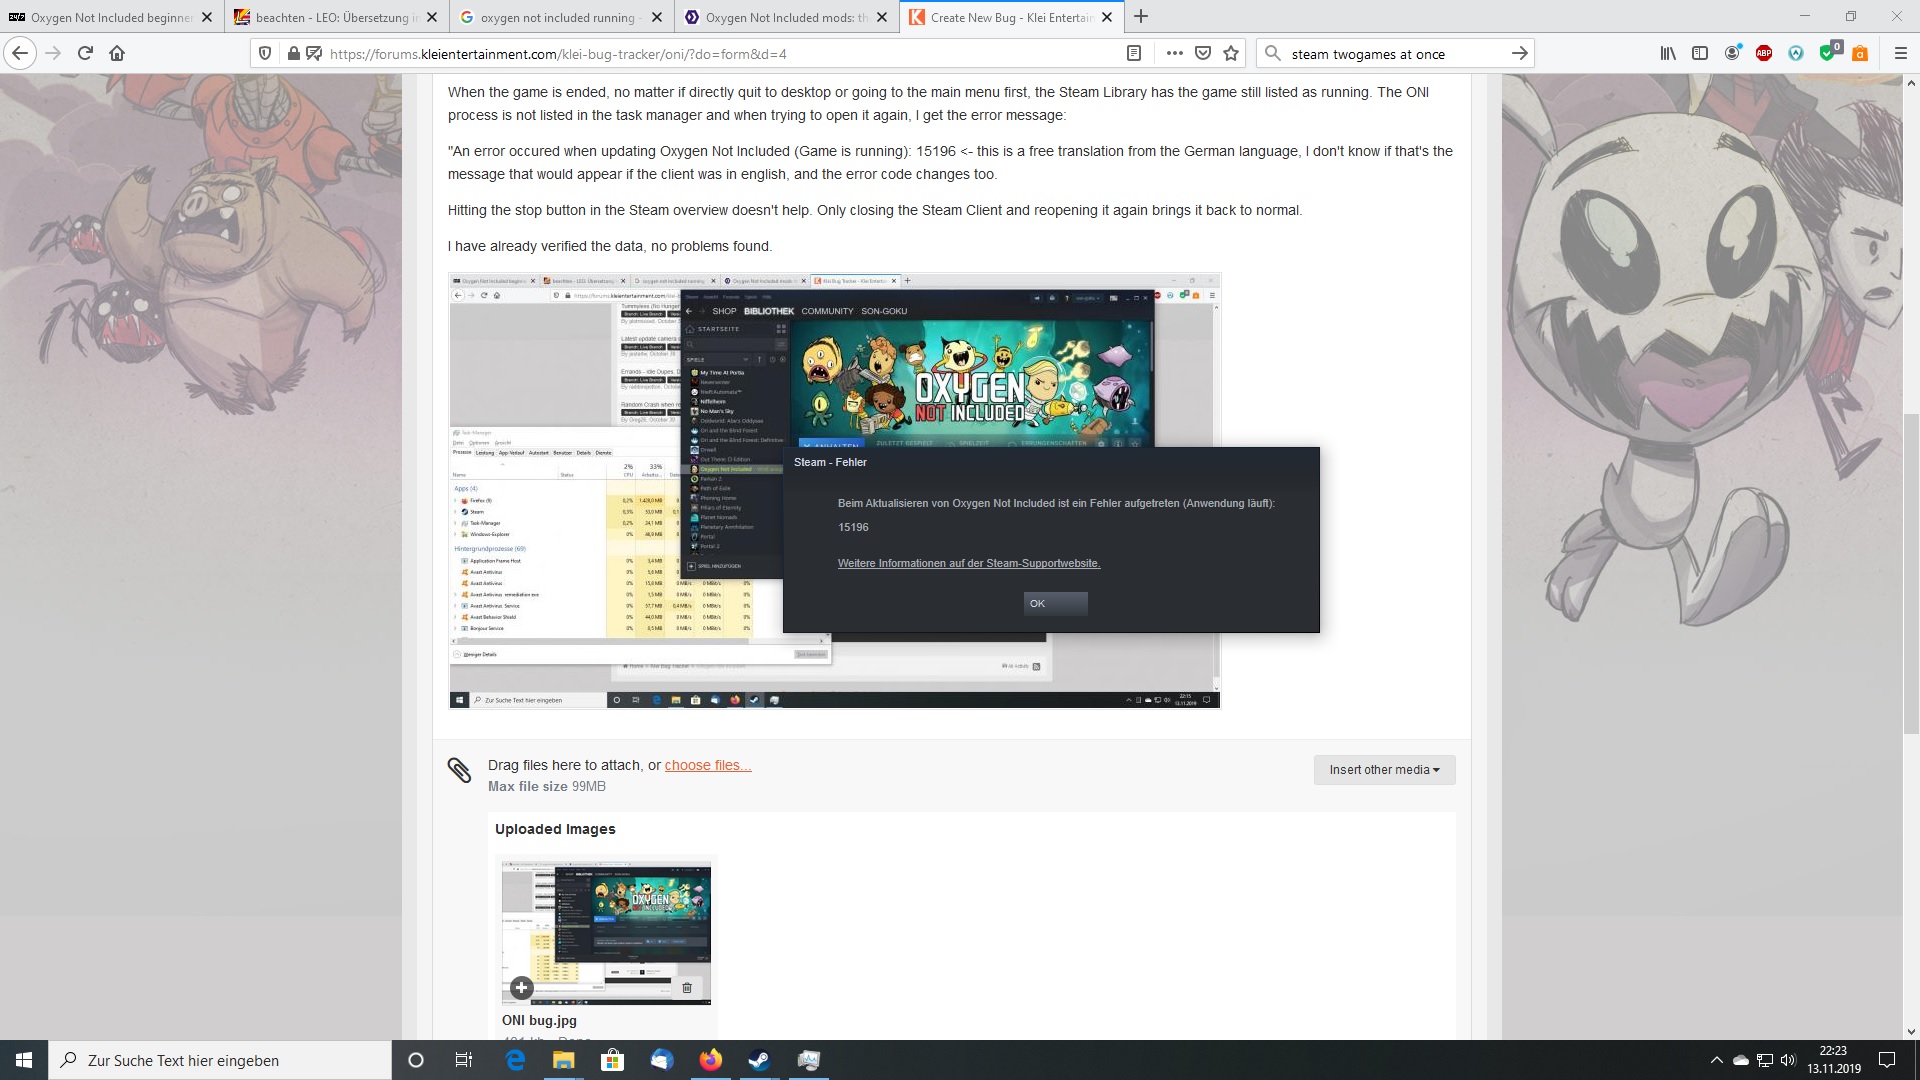1920x1080 pixels.
Task: Reload the current page
Action: tap(85, 54)
